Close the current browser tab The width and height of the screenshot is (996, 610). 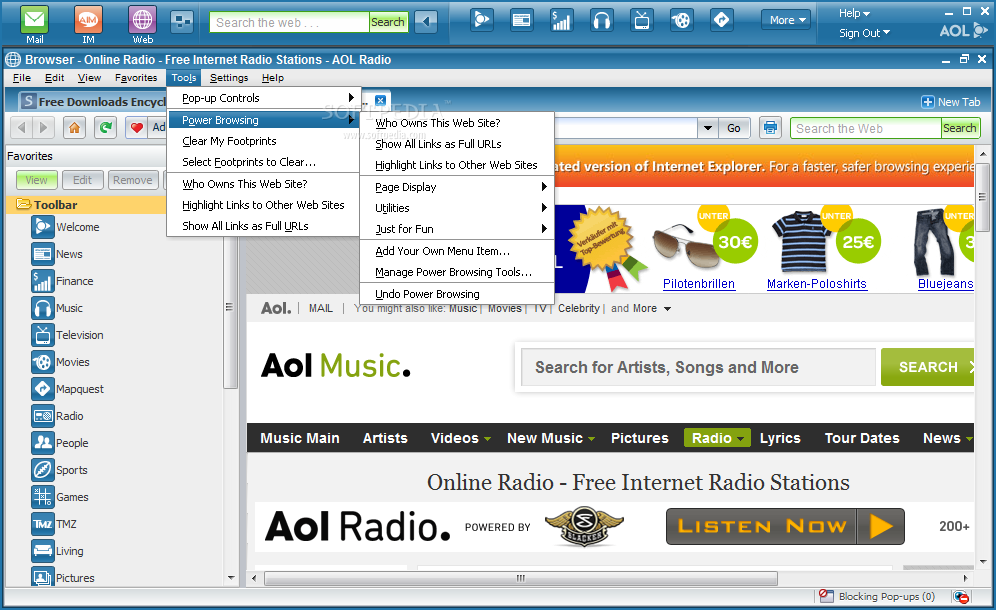[x=380, y=100]
